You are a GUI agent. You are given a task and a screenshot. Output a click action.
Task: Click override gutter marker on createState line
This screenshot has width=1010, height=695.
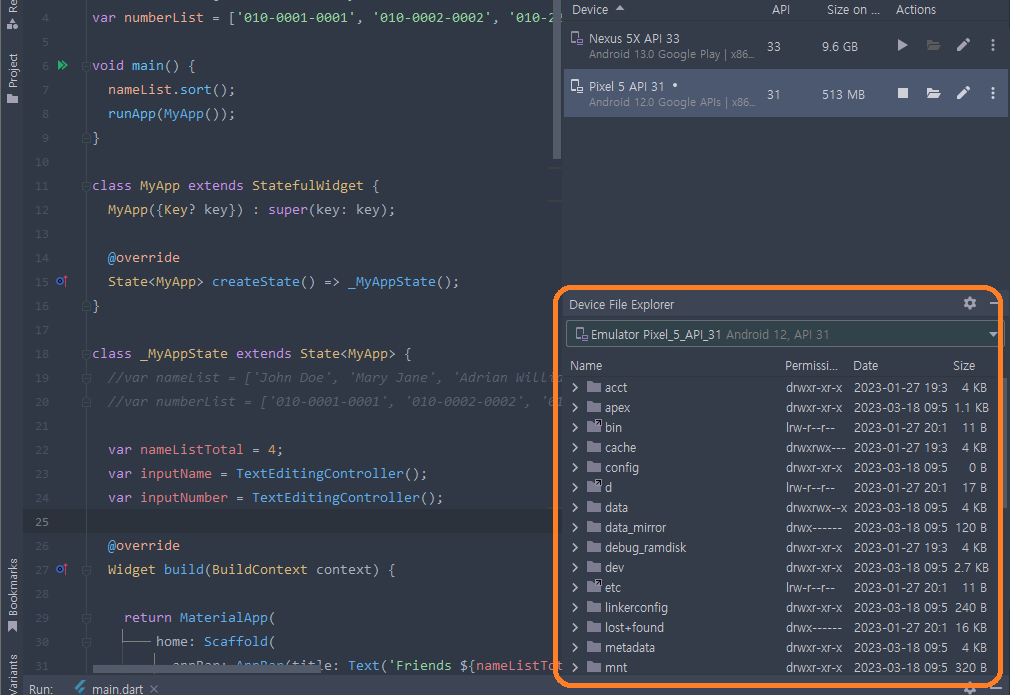coord(61,282)
